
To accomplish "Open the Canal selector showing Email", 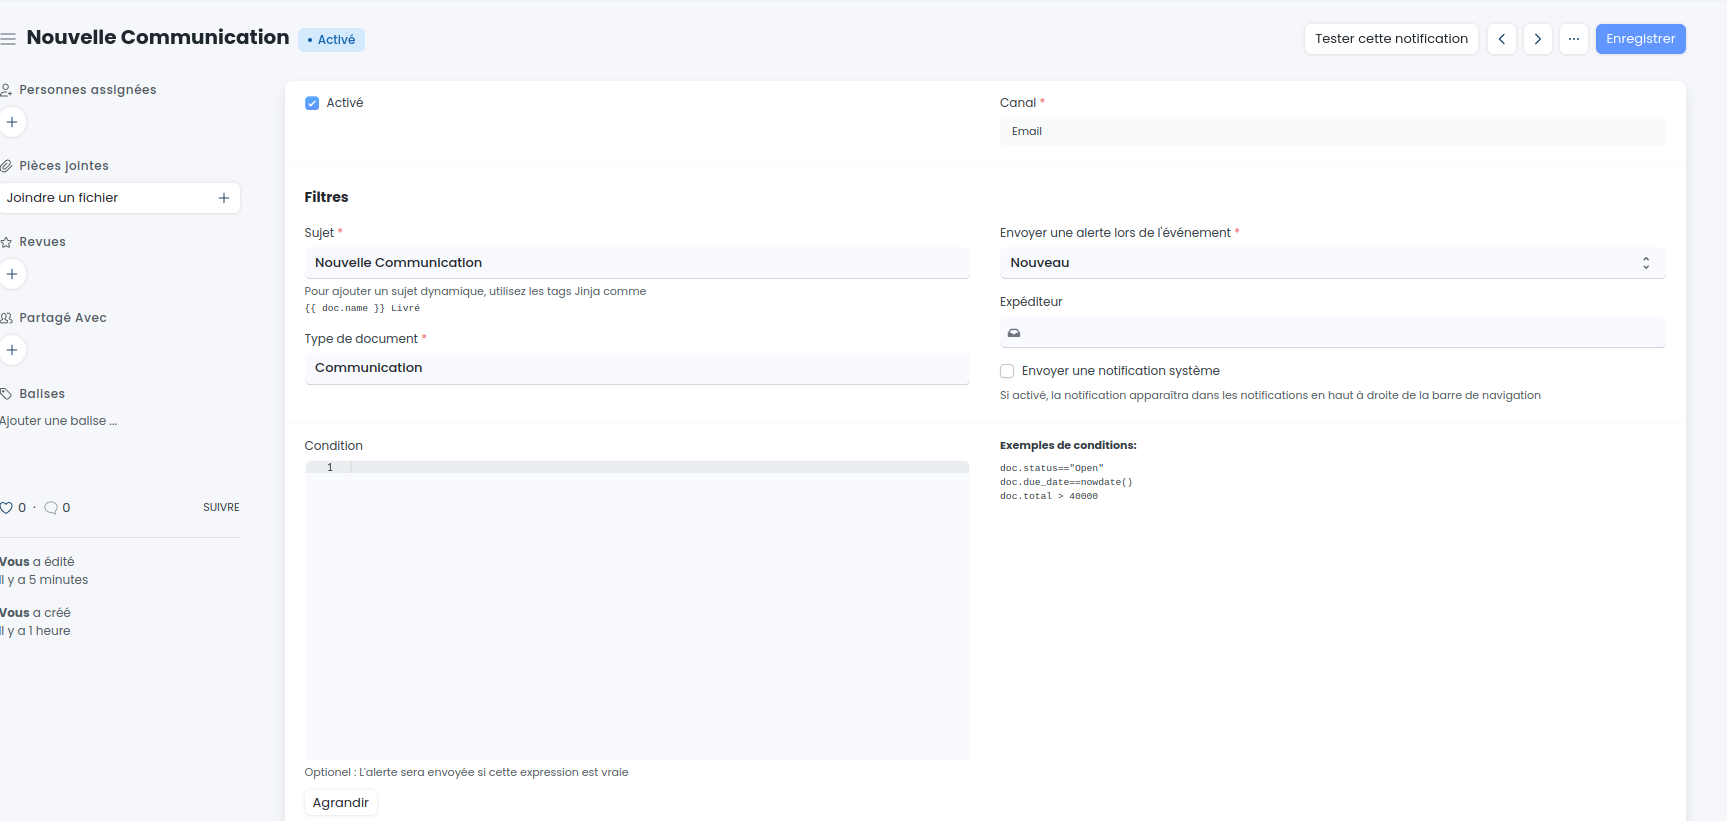I will (1331, 131).
